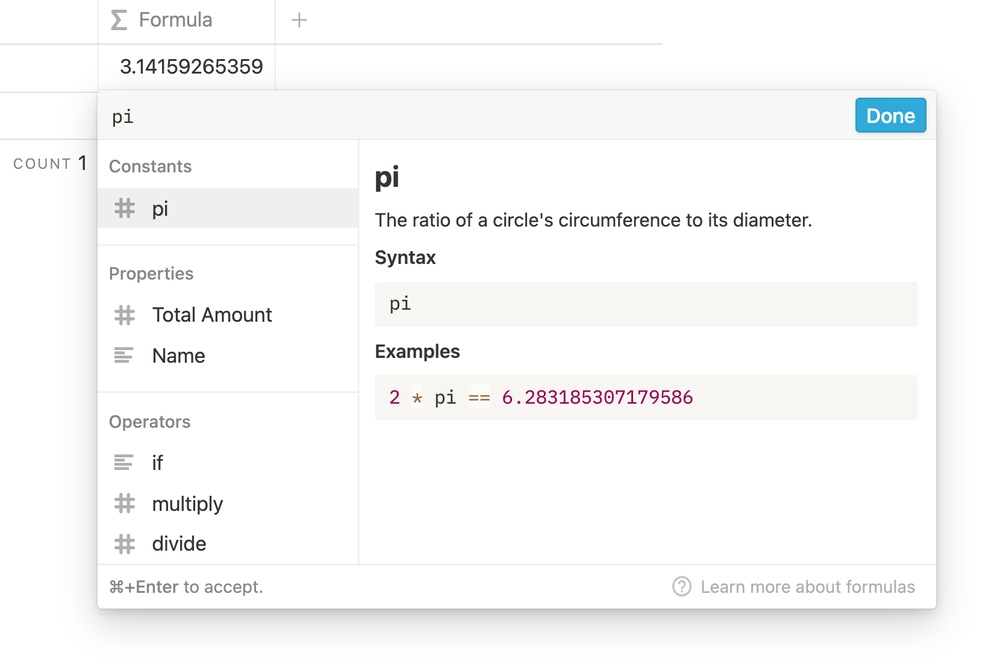Click the text icon beside Name property

[x=124, y=356]
